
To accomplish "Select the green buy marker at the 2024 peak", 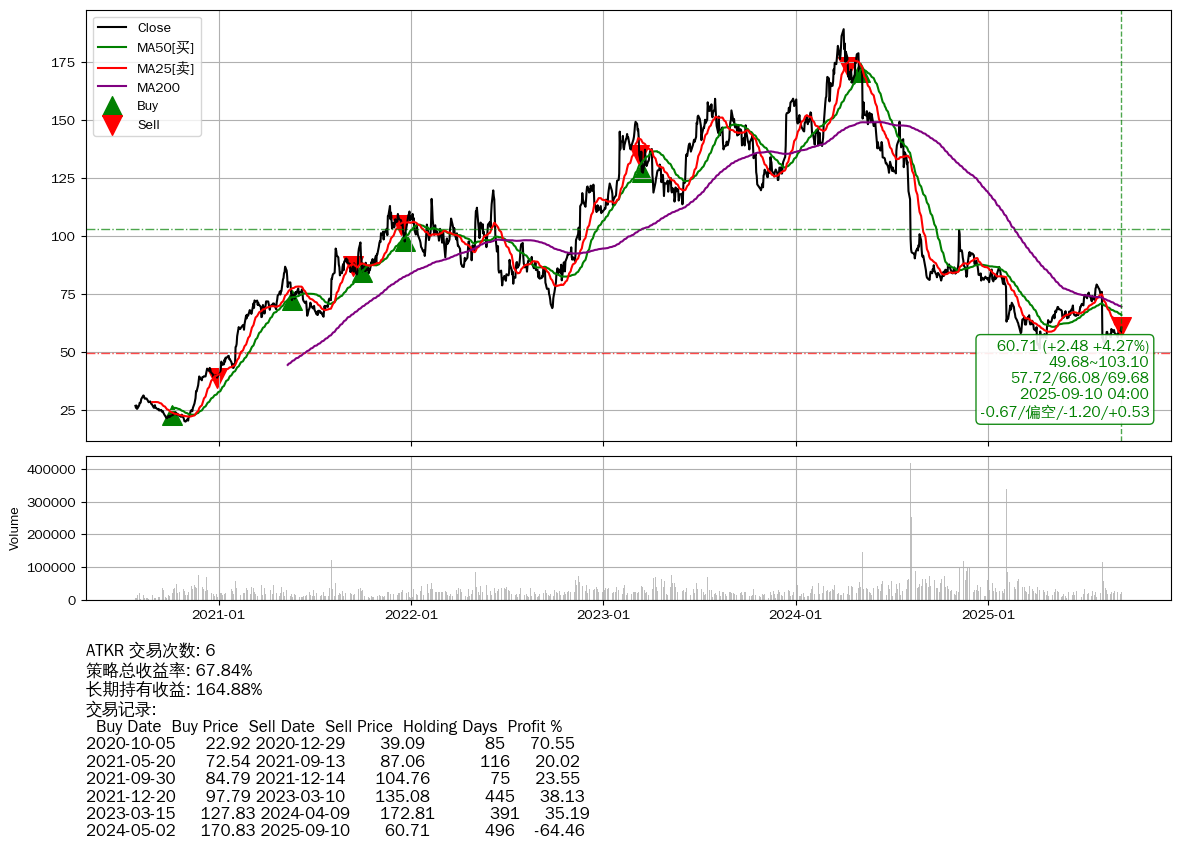I will (x=857, y=73).
